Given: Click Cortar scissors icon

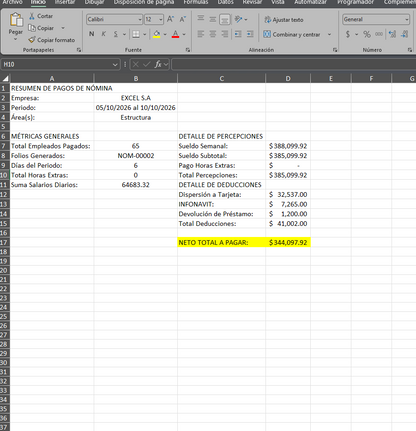Looking at the screenshot, I should pyautogui.click(x=32, y=16).
